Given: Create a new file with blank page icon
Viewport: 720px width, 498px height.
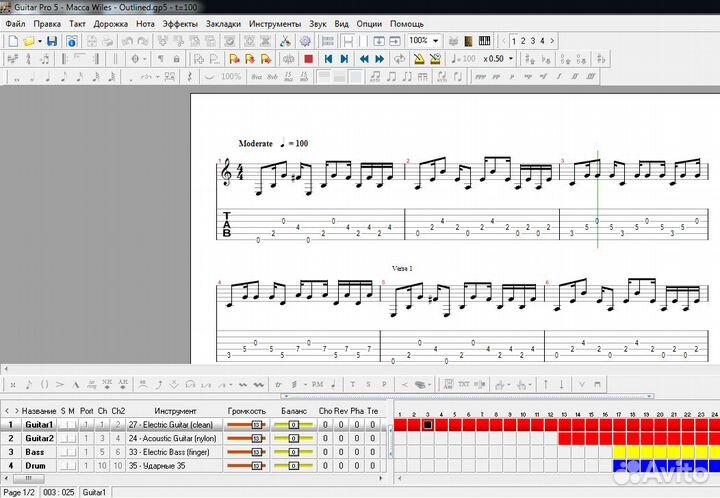Looking at the screenshot, I should (12, 41).
